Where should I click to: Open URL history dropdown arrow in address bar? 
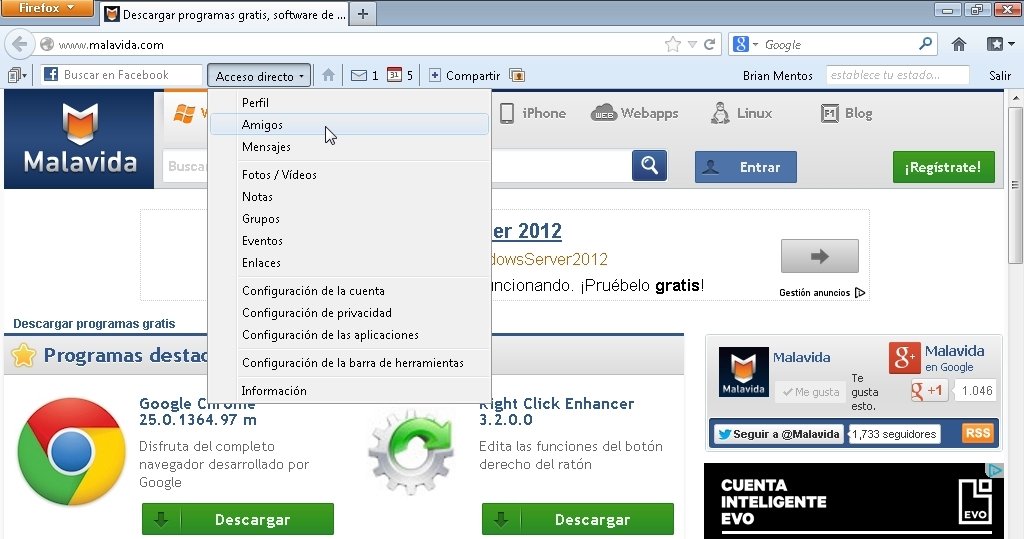(692, 44)
